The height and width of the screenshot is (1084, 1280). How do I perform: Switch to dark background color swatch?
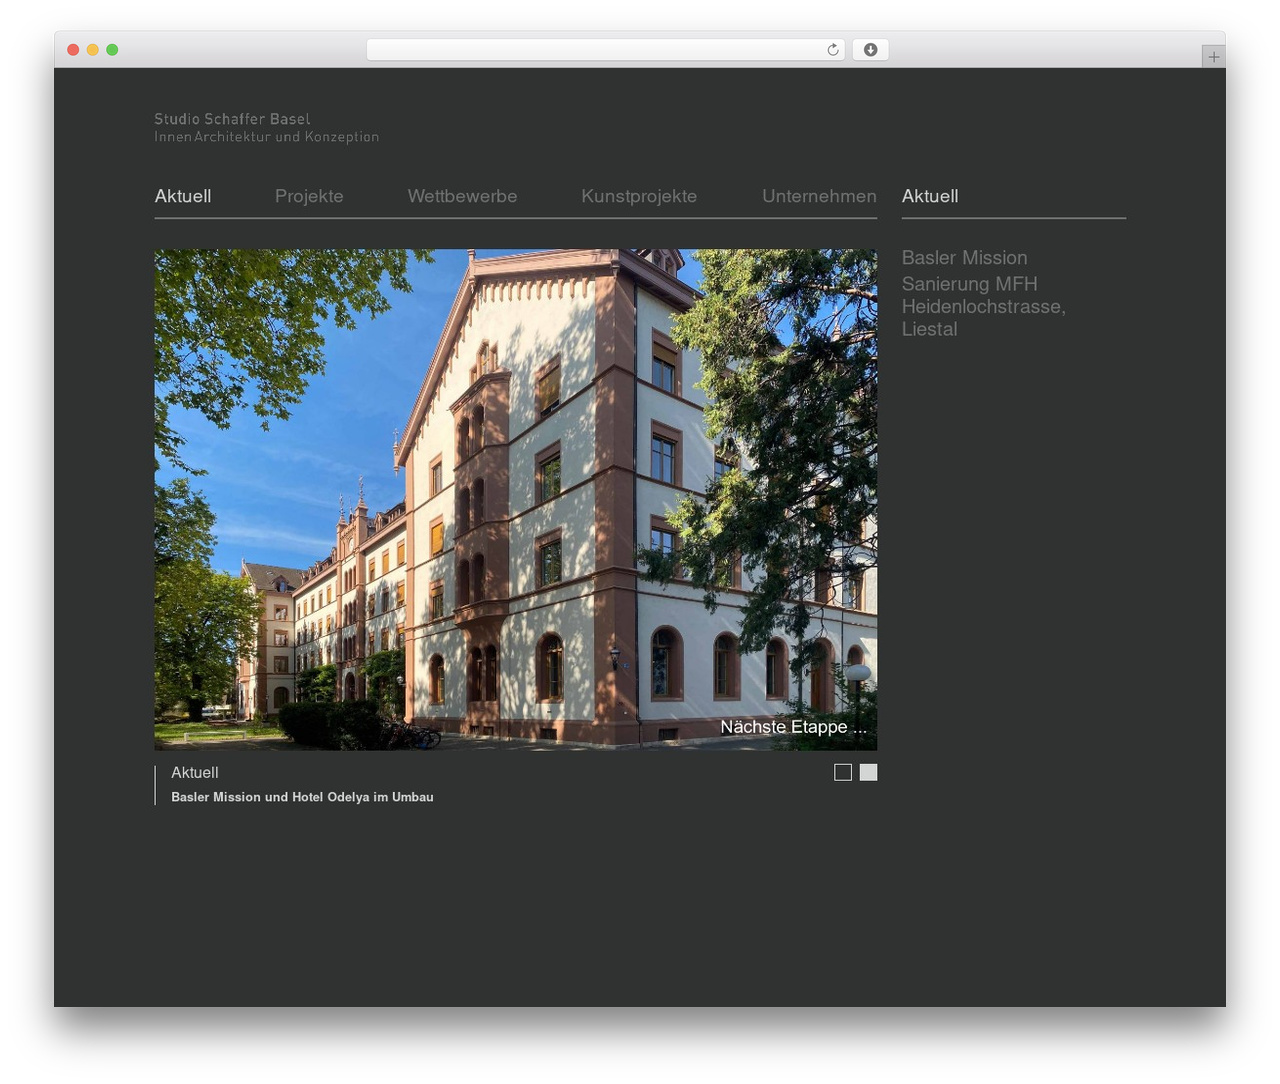[x=843, y=772]
